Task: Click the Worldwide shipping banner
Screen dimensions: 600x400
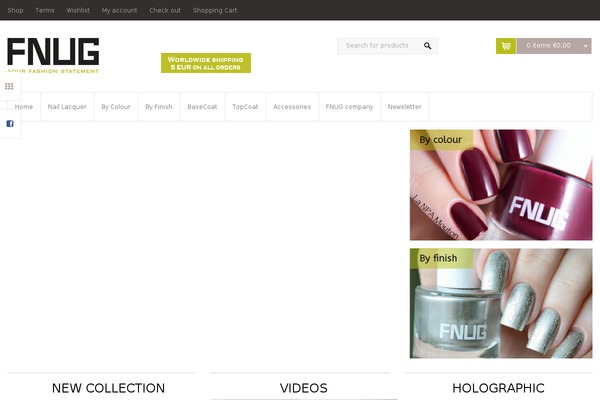Action: click(206, 63)
